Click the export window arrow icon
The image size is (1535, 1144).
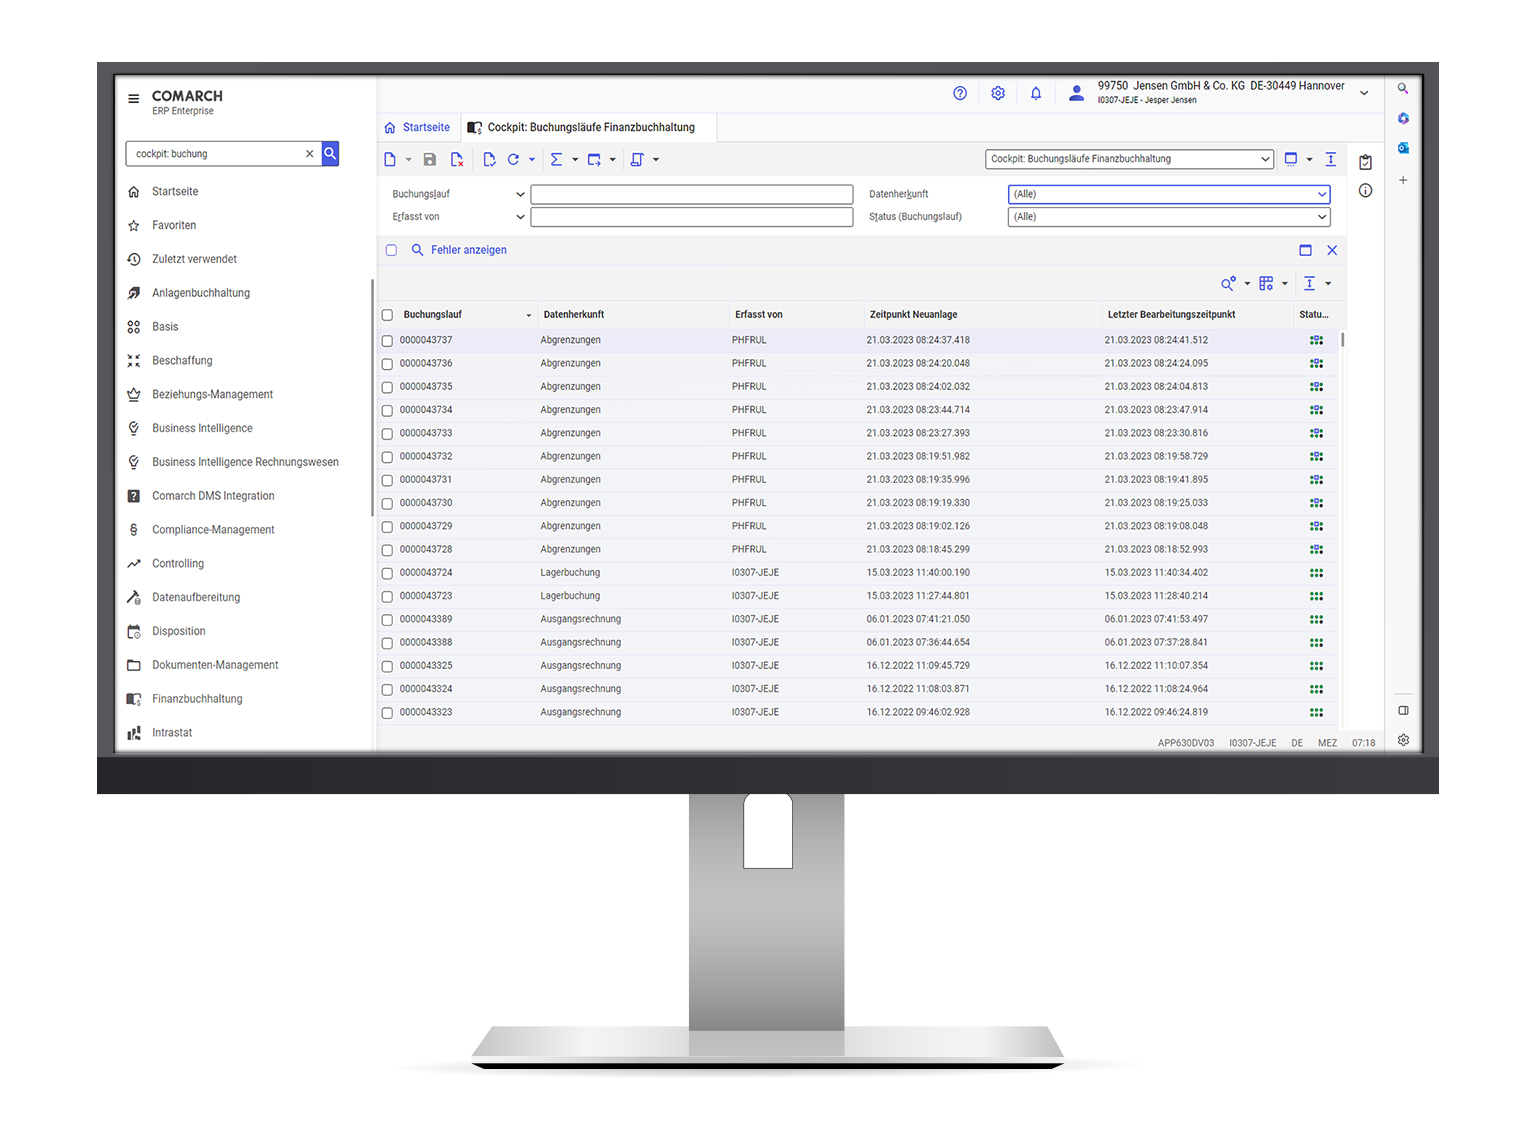594,160
